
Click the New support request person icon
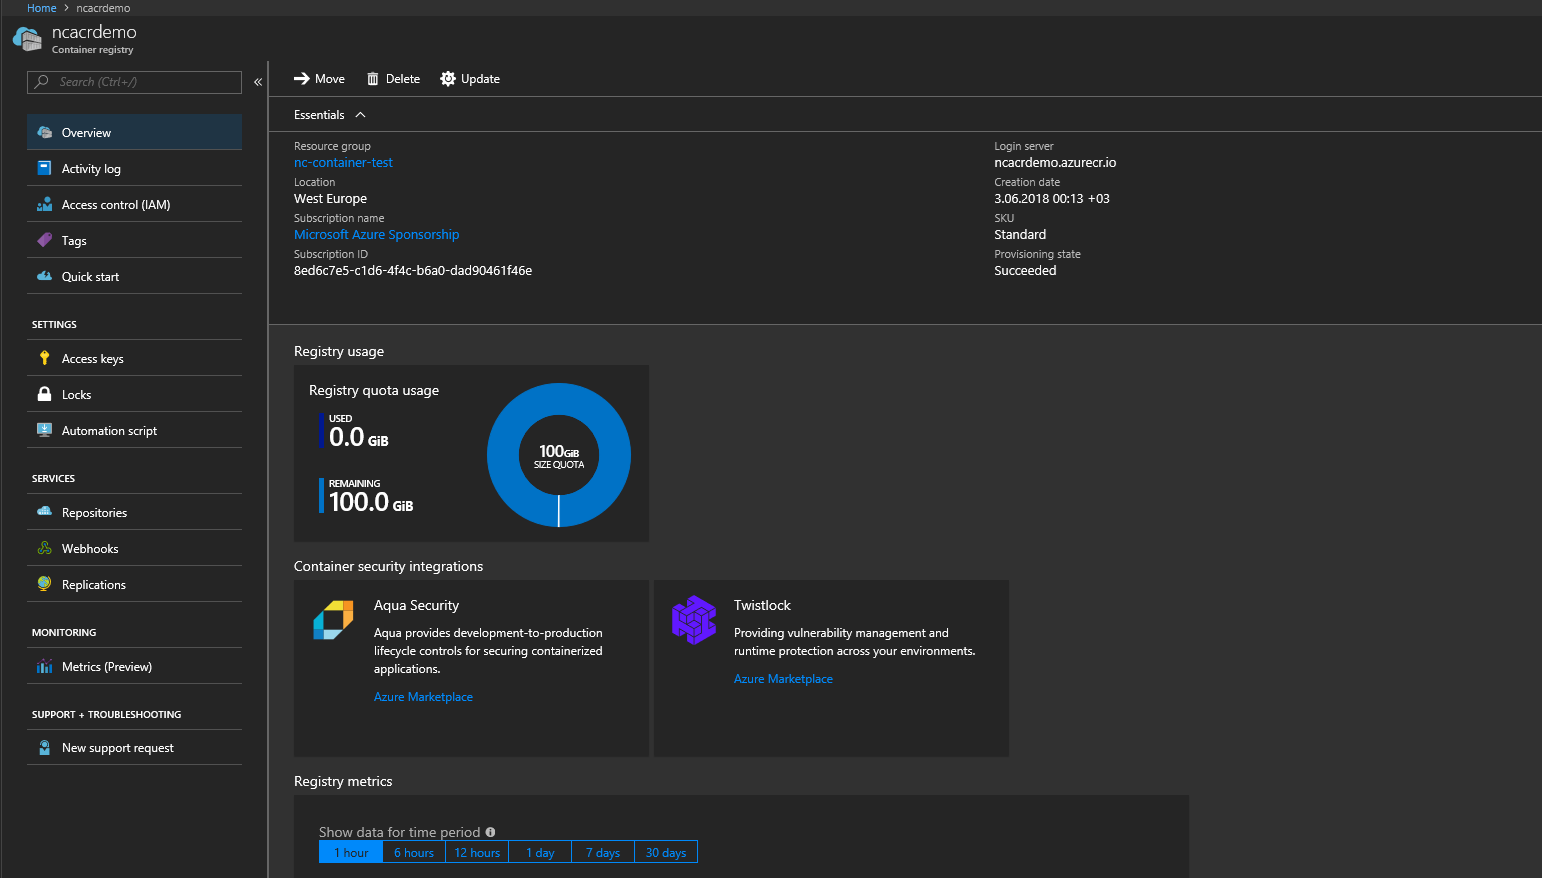pos(44,747)
